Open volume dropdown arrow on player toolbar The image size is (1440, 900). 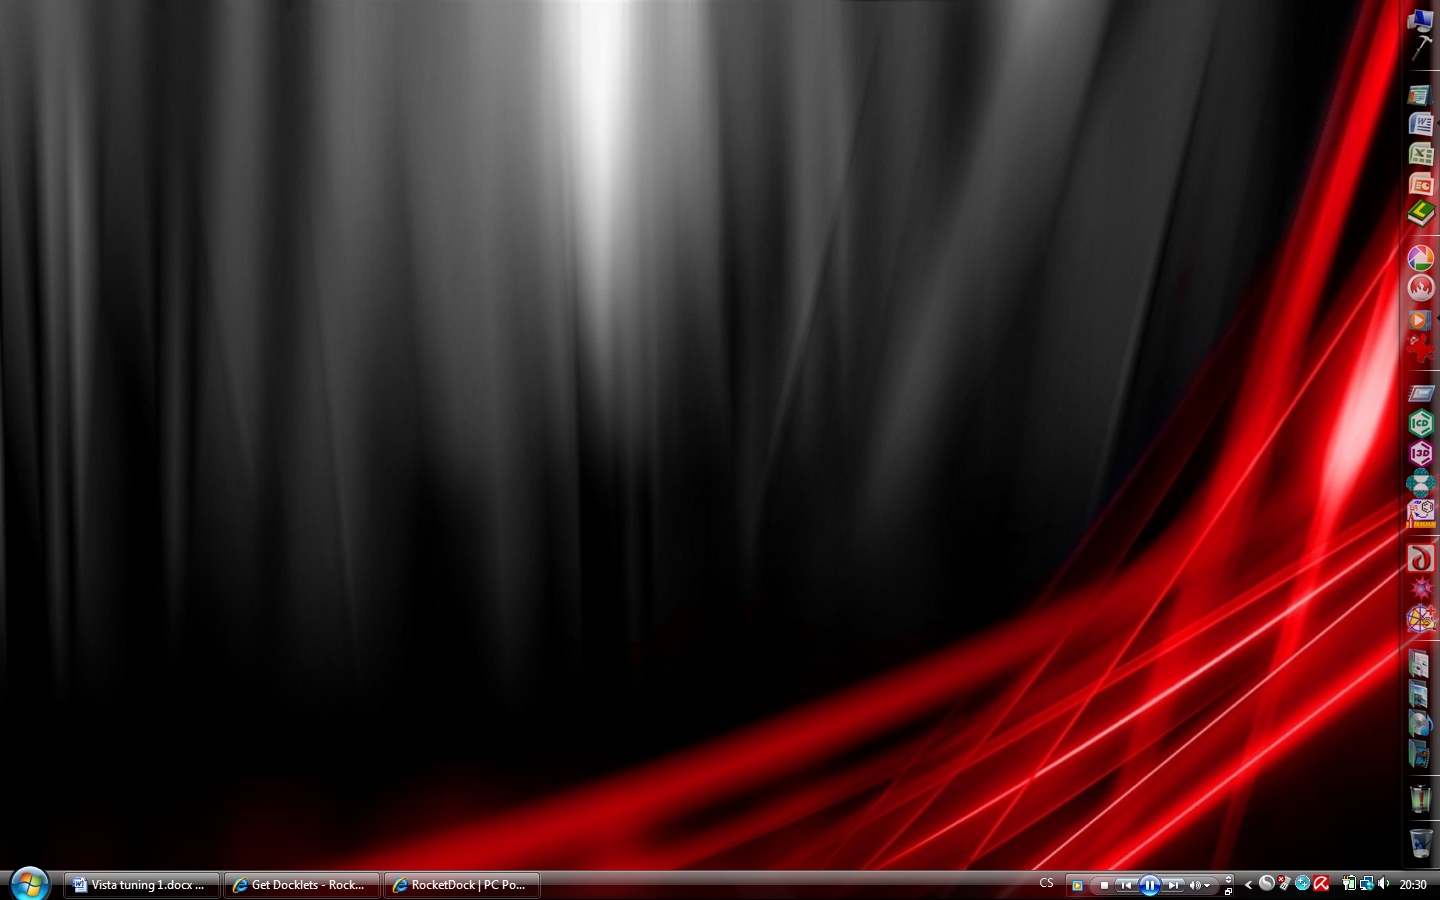tap(1207, 885)
